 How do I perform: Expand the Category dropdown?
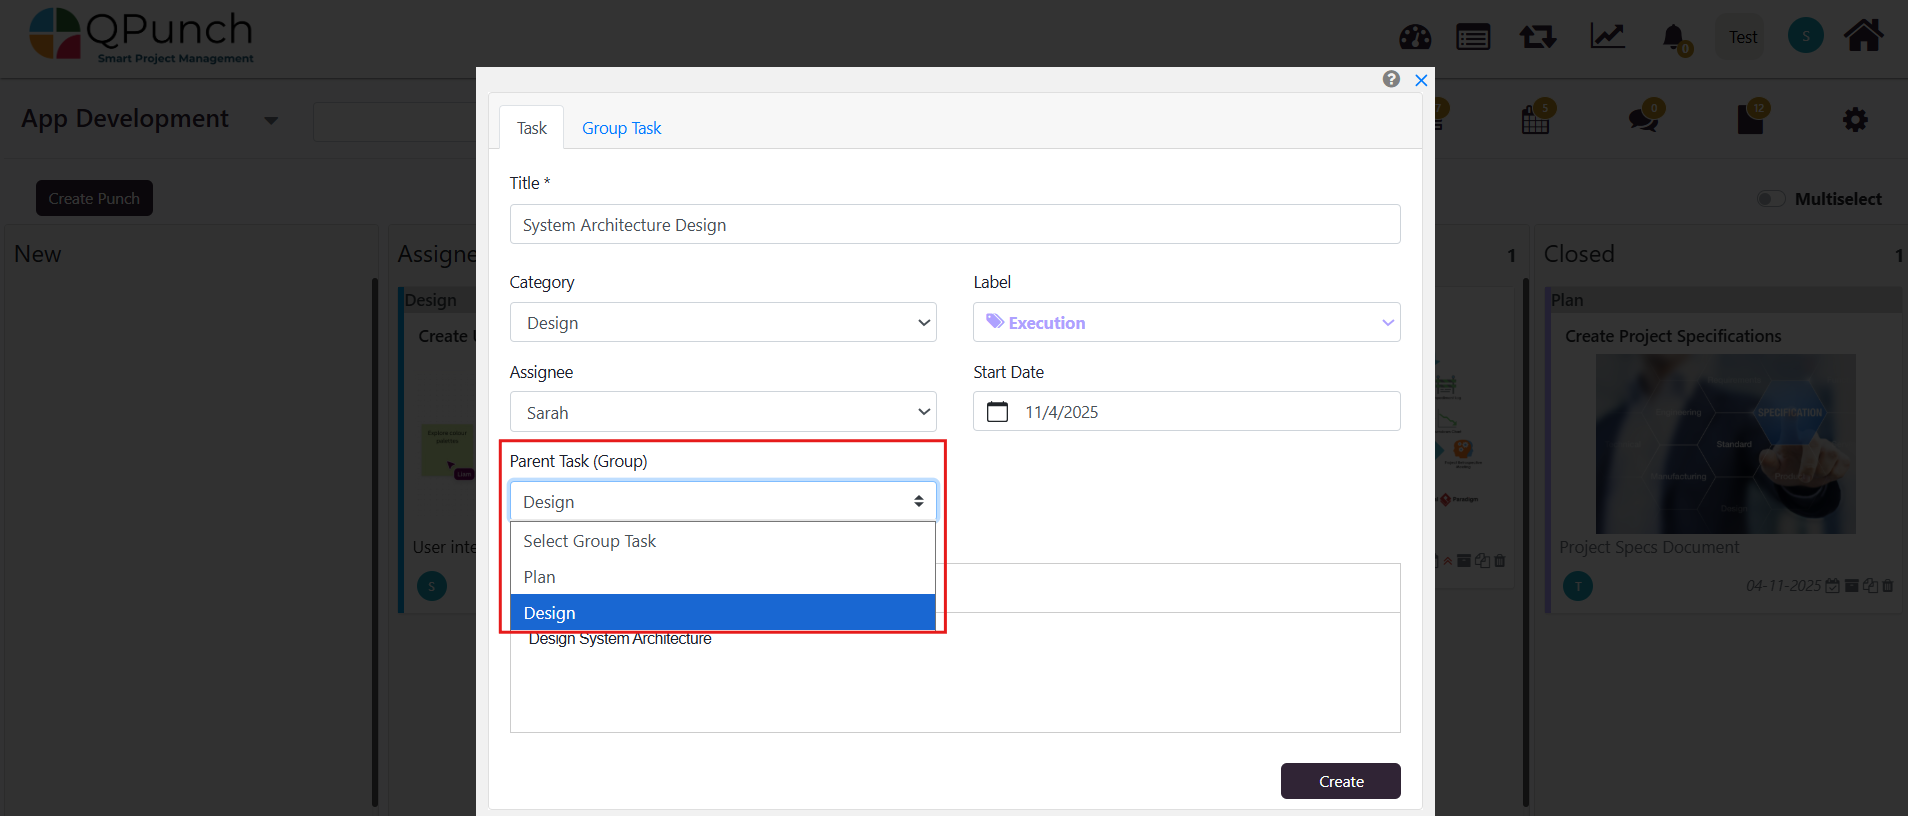722,323
